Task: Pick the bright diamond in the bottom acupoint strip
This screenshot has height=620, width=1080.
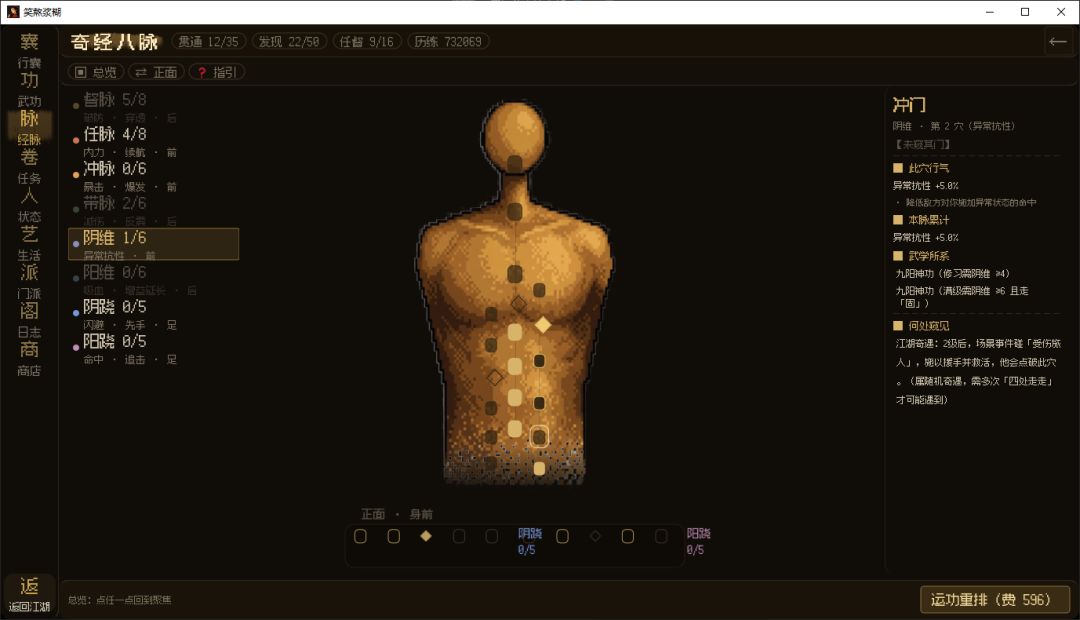Action: coord(426,535)
